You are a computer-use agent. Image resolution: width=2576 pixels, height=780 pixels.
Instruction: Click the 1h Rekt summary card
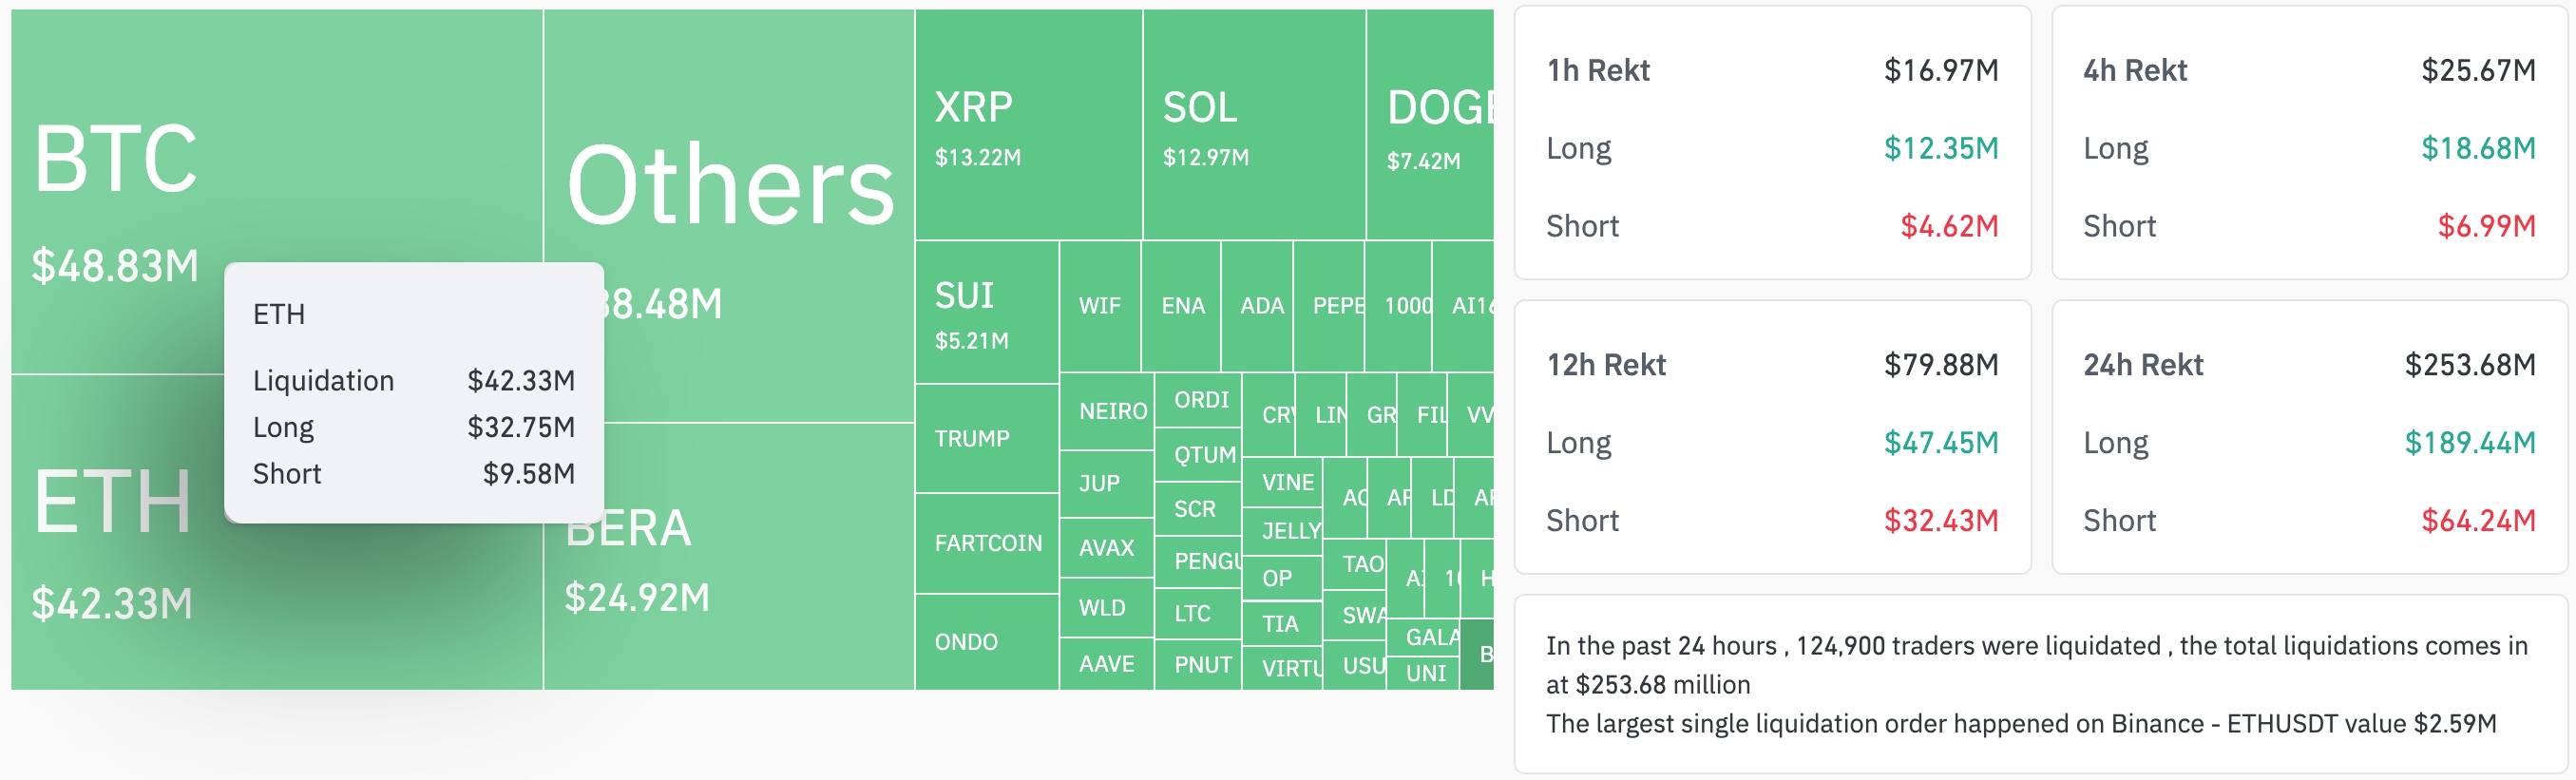[1772, 143]
